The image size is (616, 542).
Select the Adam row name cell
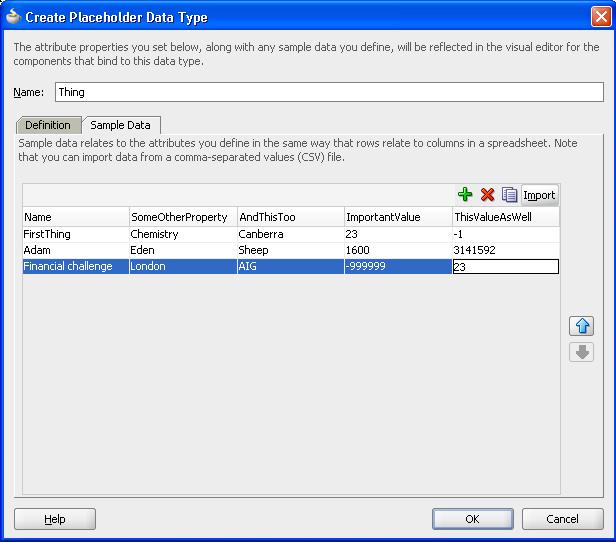coord(75,250)
